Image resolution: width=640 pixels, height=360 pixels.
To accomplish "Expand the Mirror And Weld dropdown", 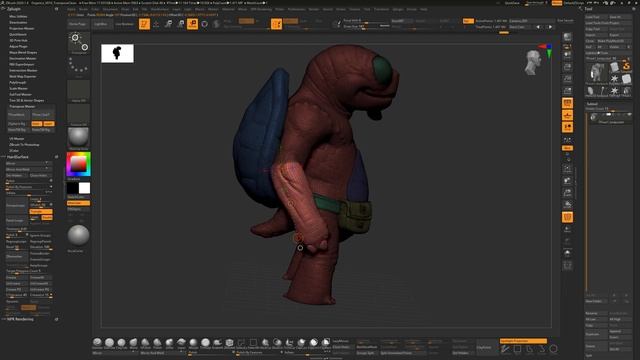I will pyautogui.click(x=28, y=169).
